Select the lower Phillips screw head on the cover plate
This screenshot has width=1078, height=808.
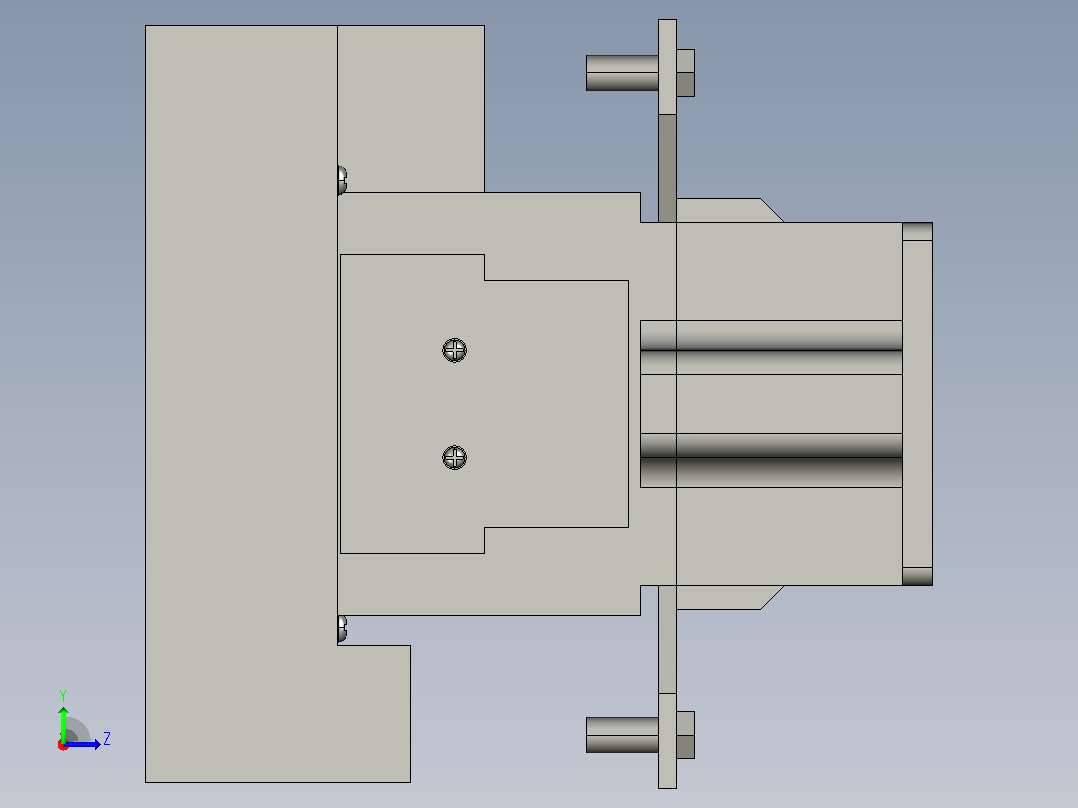coord(454,457)
